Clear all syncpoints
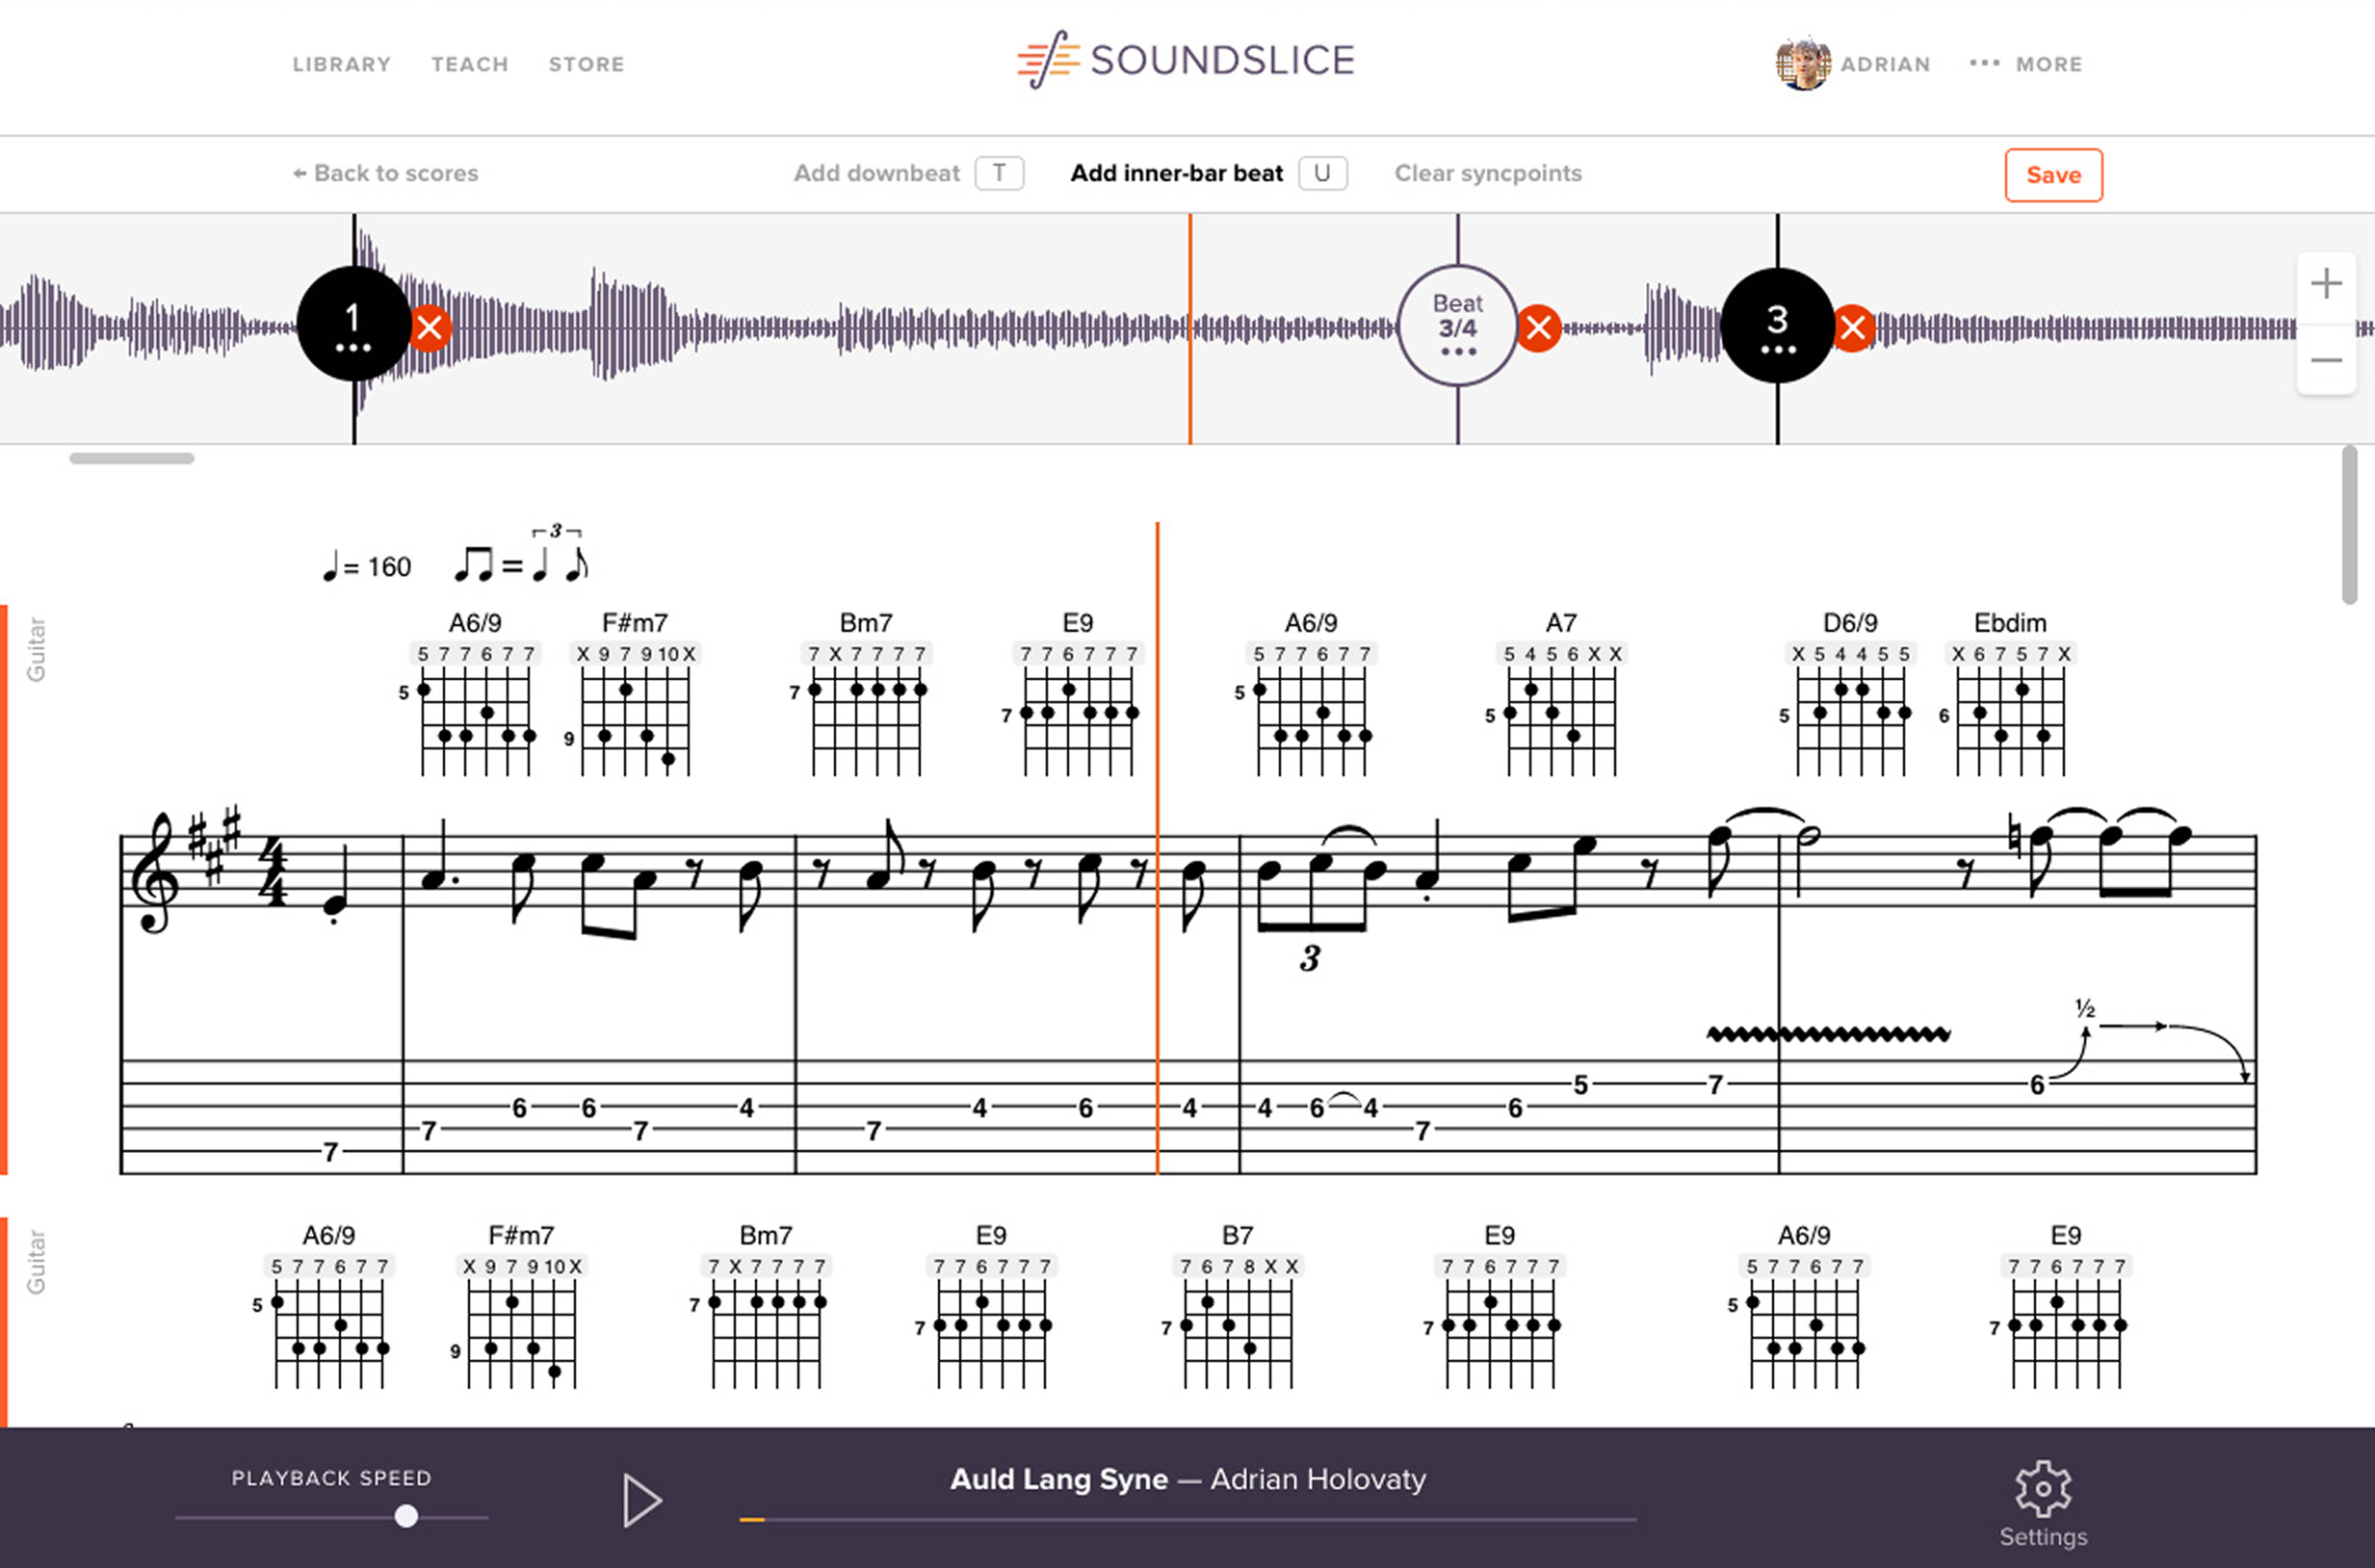The height and width of the screenshot is (1568, 2375). 1488,173
